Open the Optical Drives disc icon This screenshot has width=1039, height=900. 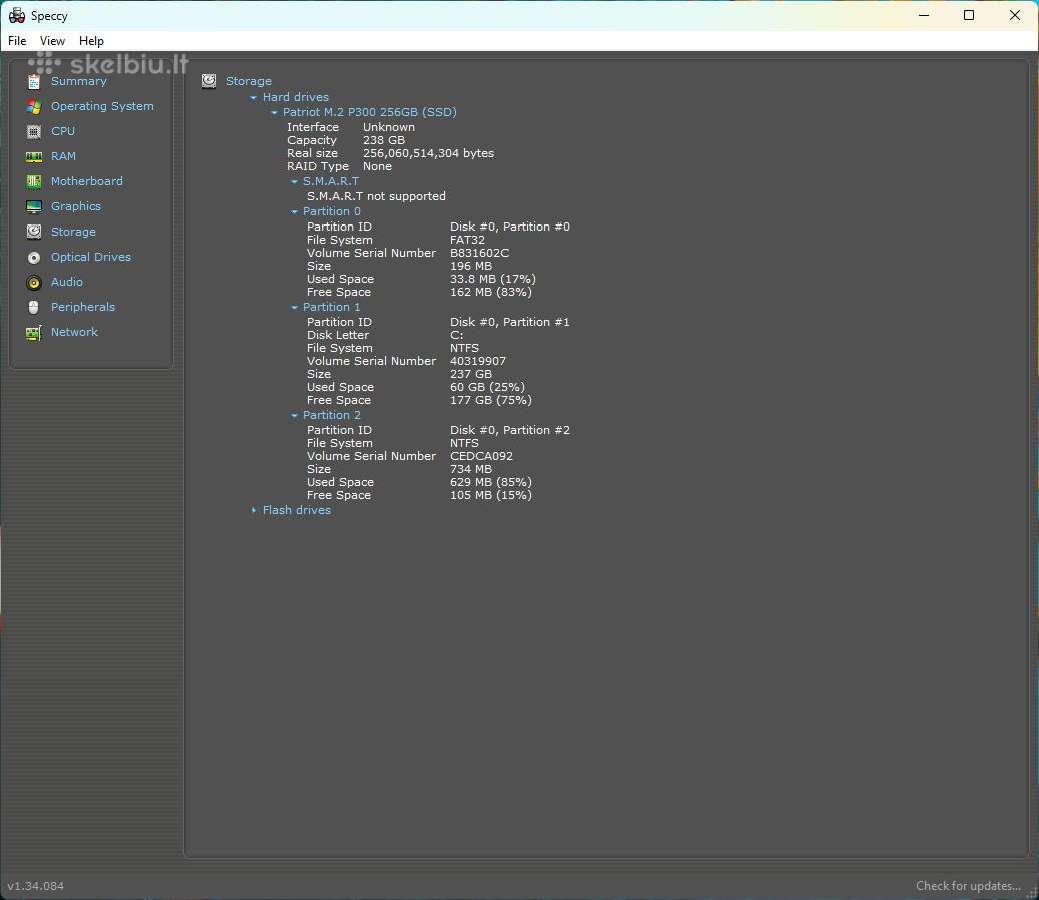pyautogui.click(x=34, y=257)
